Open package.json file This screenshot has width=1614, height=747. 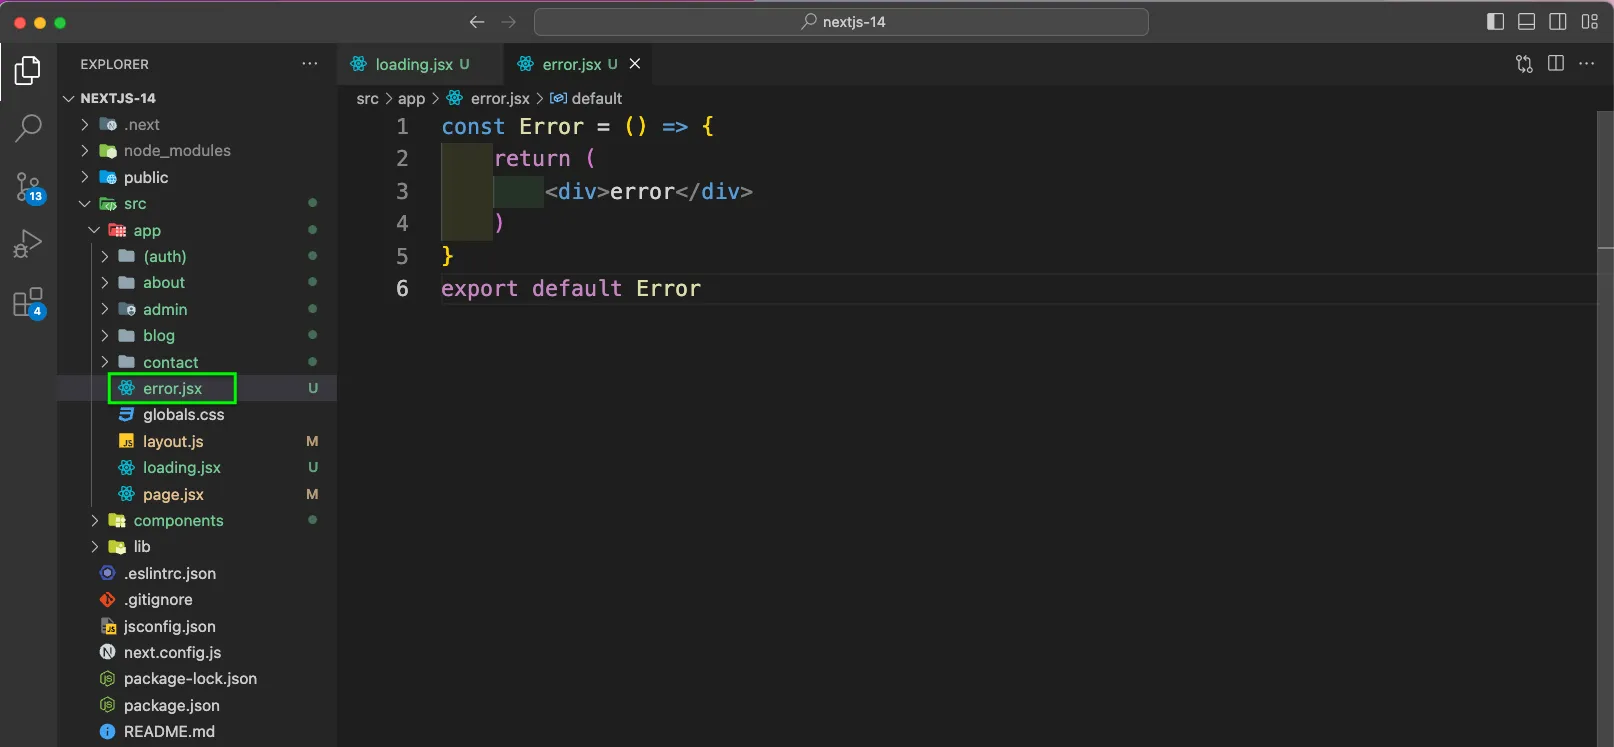(x=197, y=706)
